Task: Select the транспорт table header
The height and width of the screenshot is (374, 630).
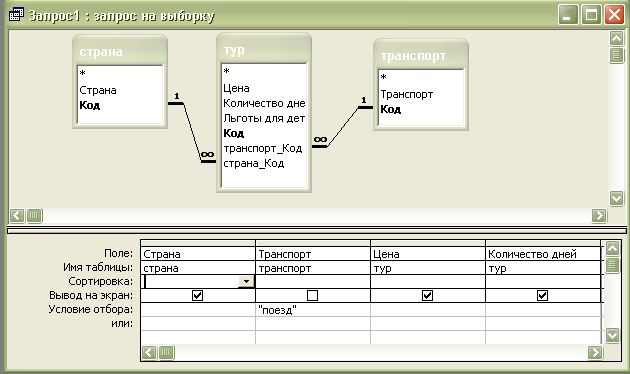Action: click(x=421, y=56)
